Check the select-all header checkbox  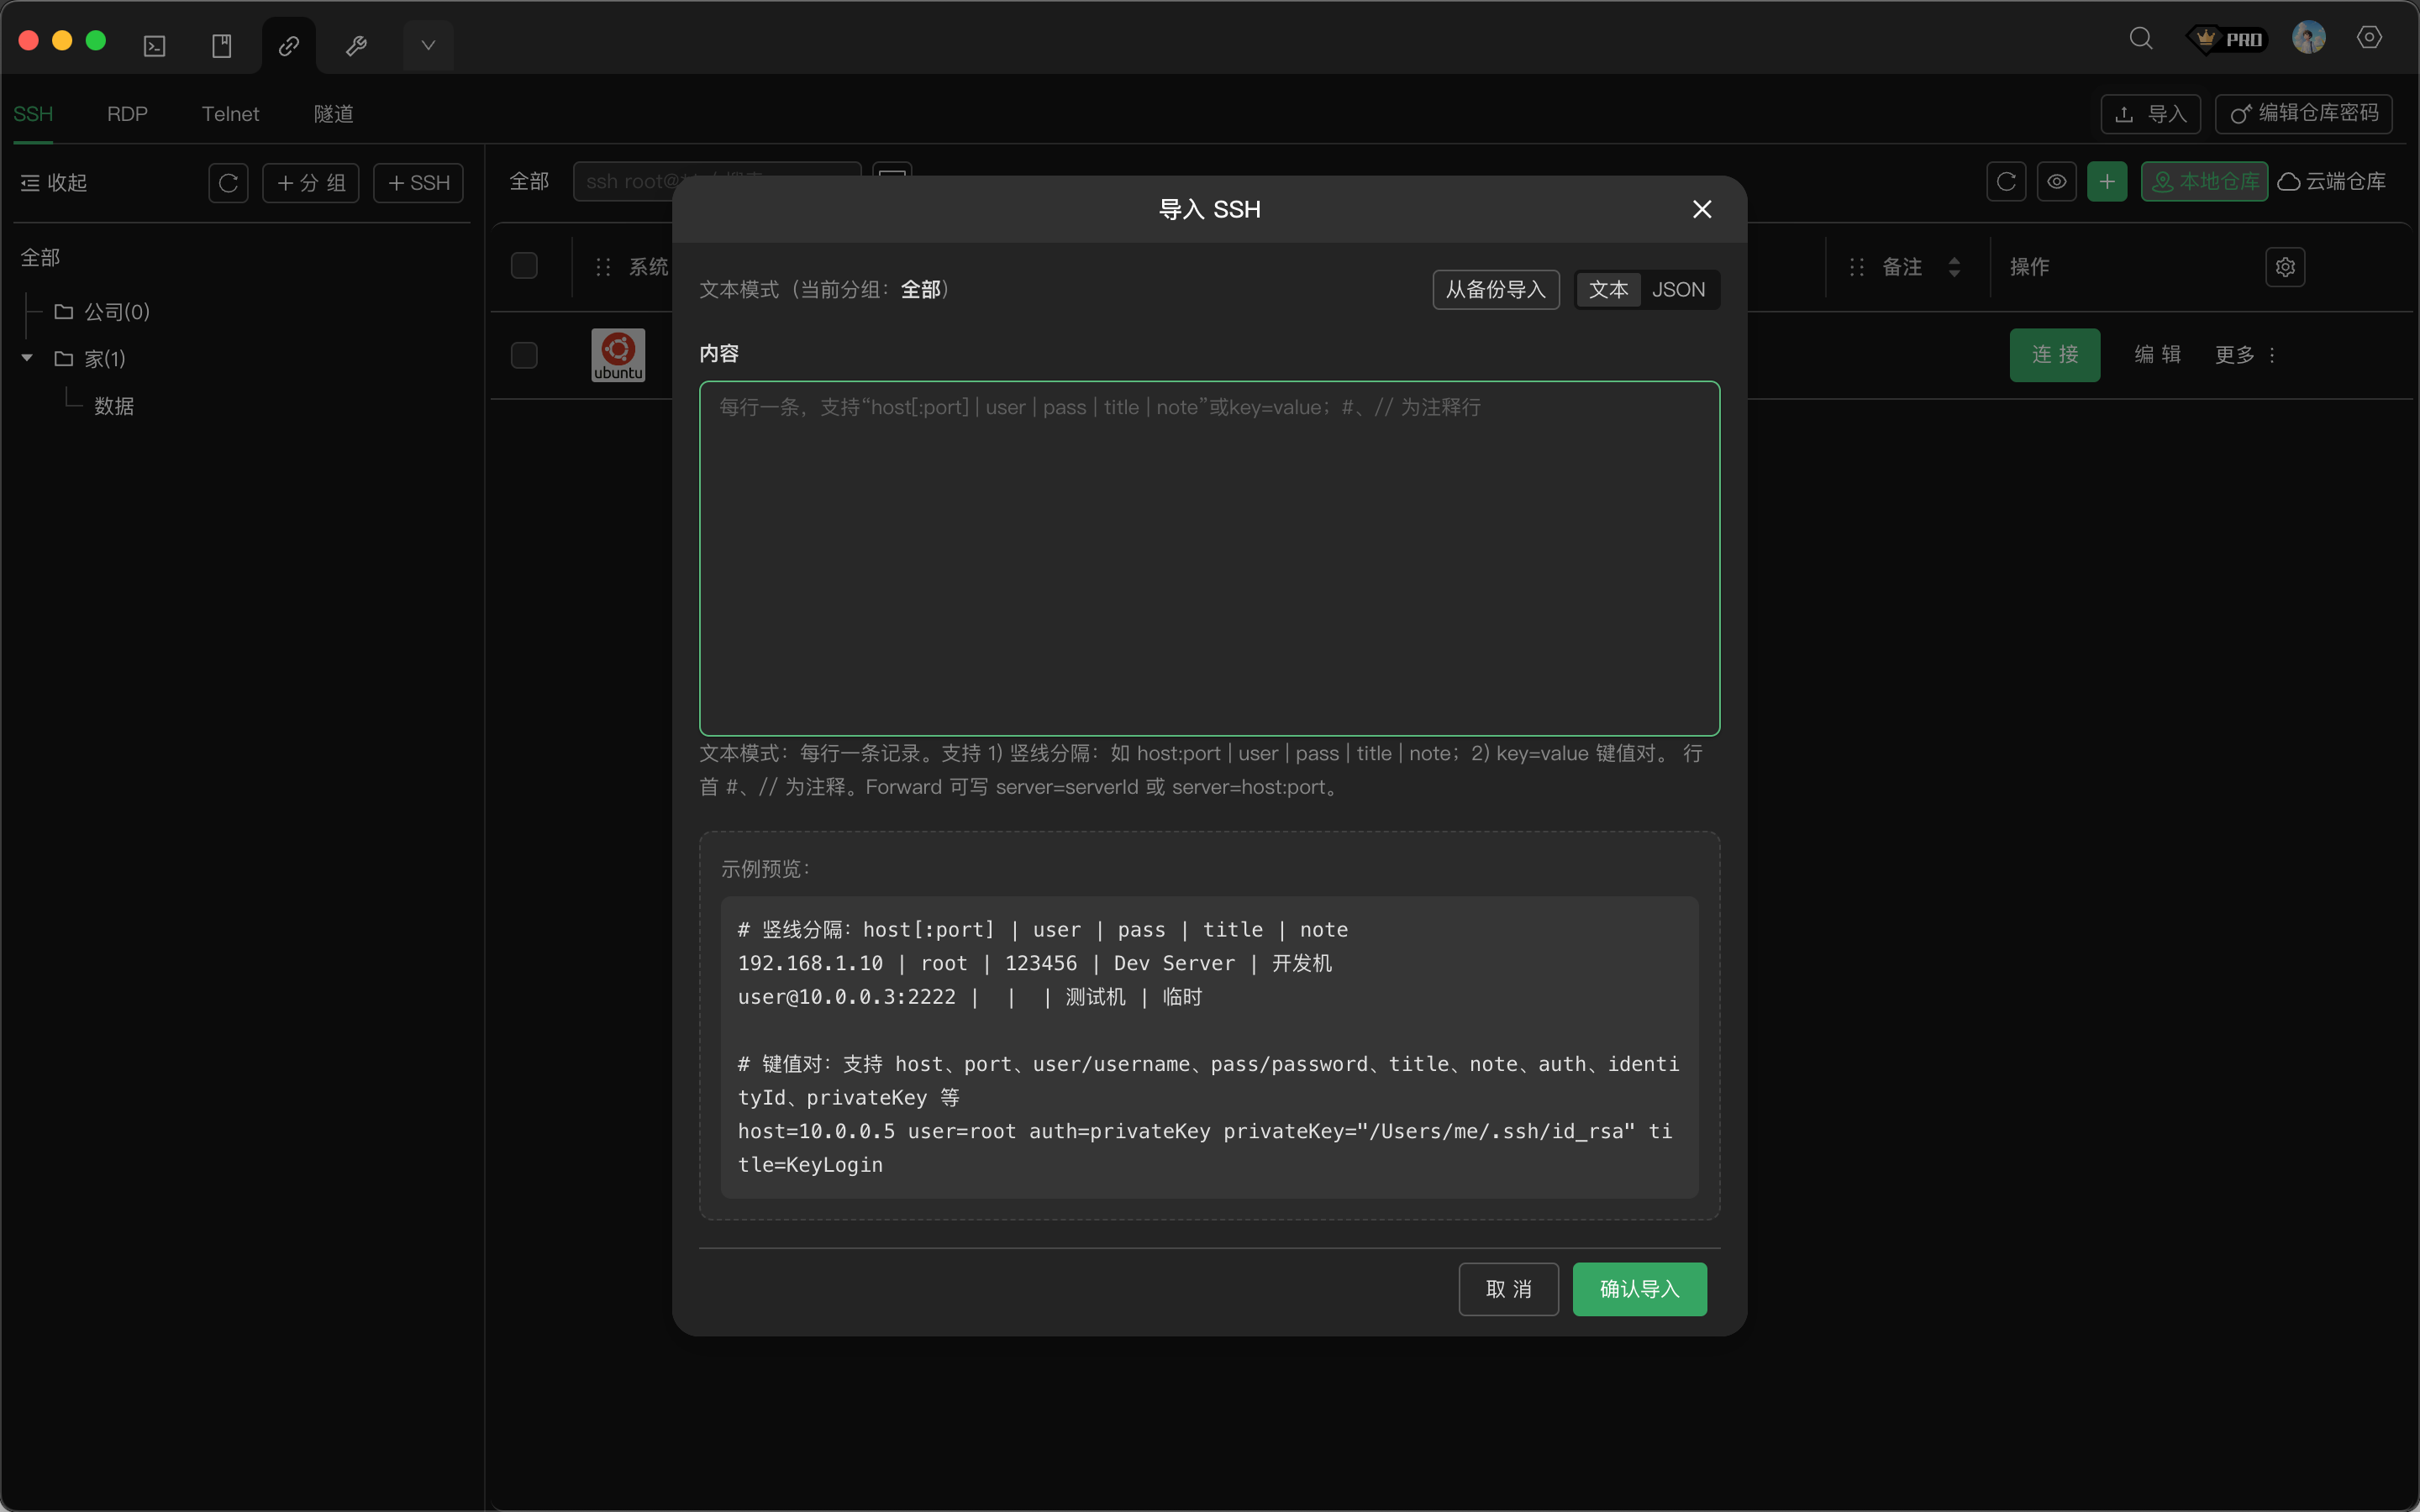point(524,266)
